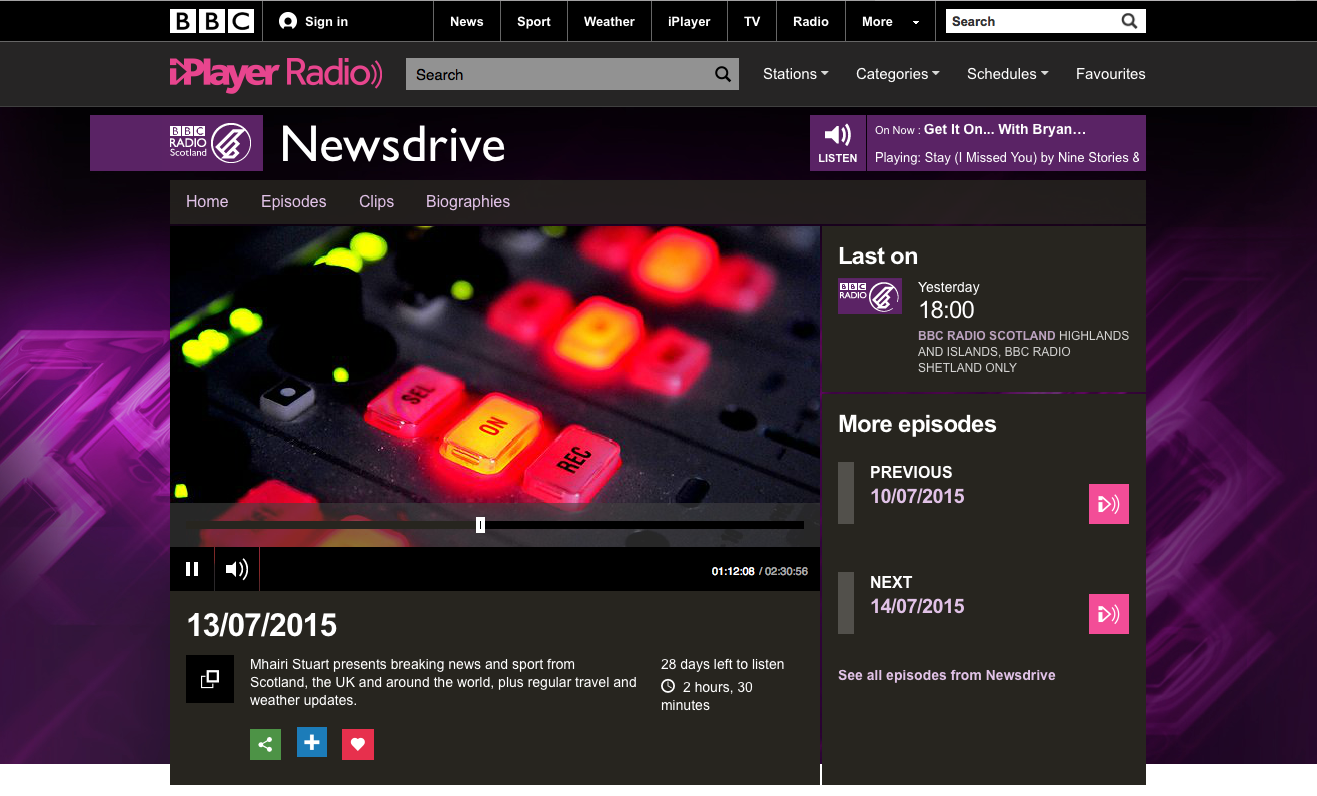Open the Radio link in top bar
Viewport: 1317px width, 796px height.
811,21
